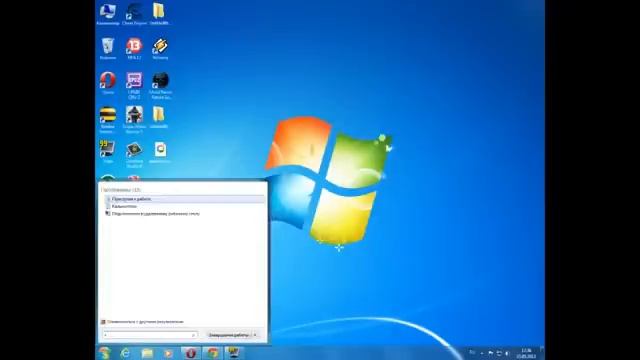Open the Computer desktop icon
The width and height of the screenshot is (640, 360).
(108, 14)
